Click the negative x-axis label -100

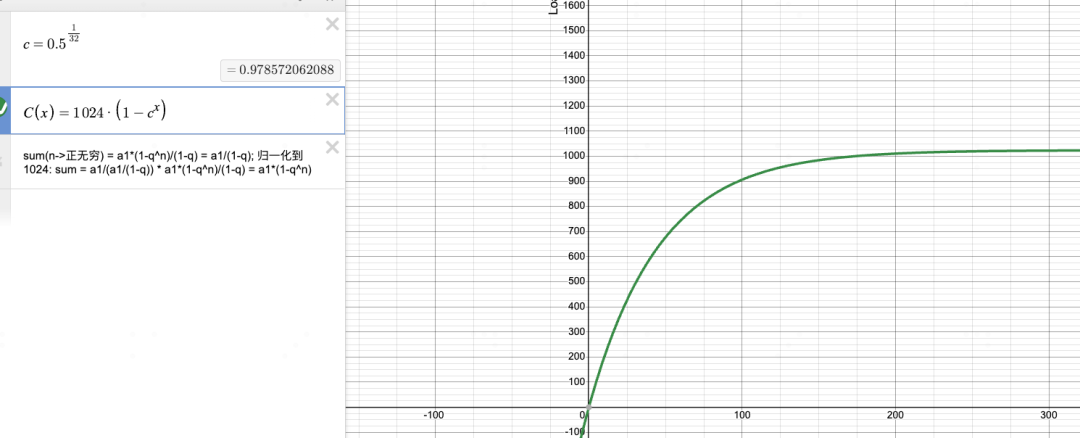tap(434, 415)
